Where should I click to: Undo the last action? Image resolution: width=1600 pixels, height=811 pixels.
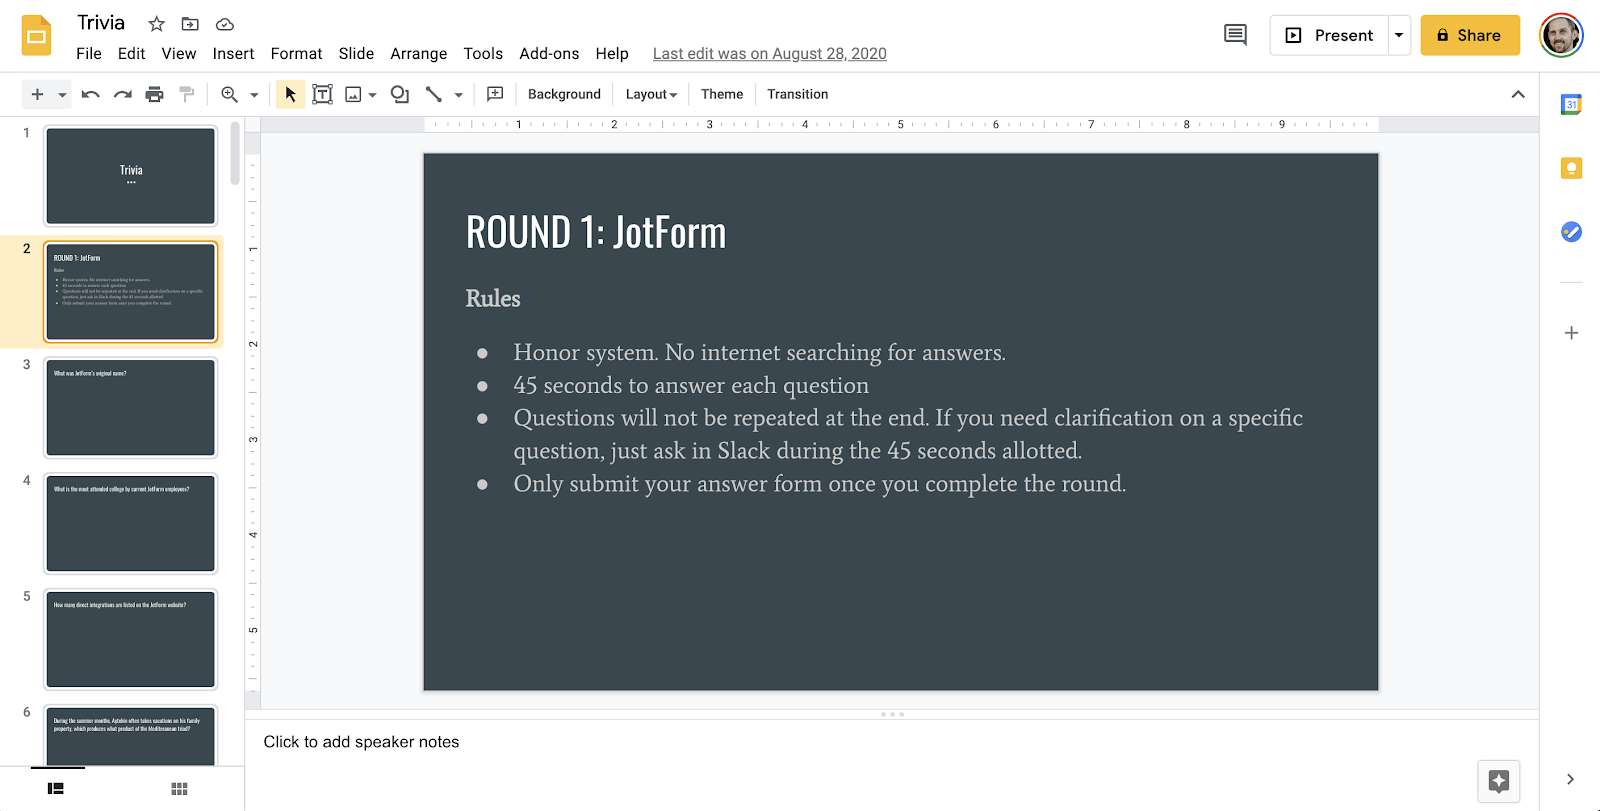pos(90,94)
